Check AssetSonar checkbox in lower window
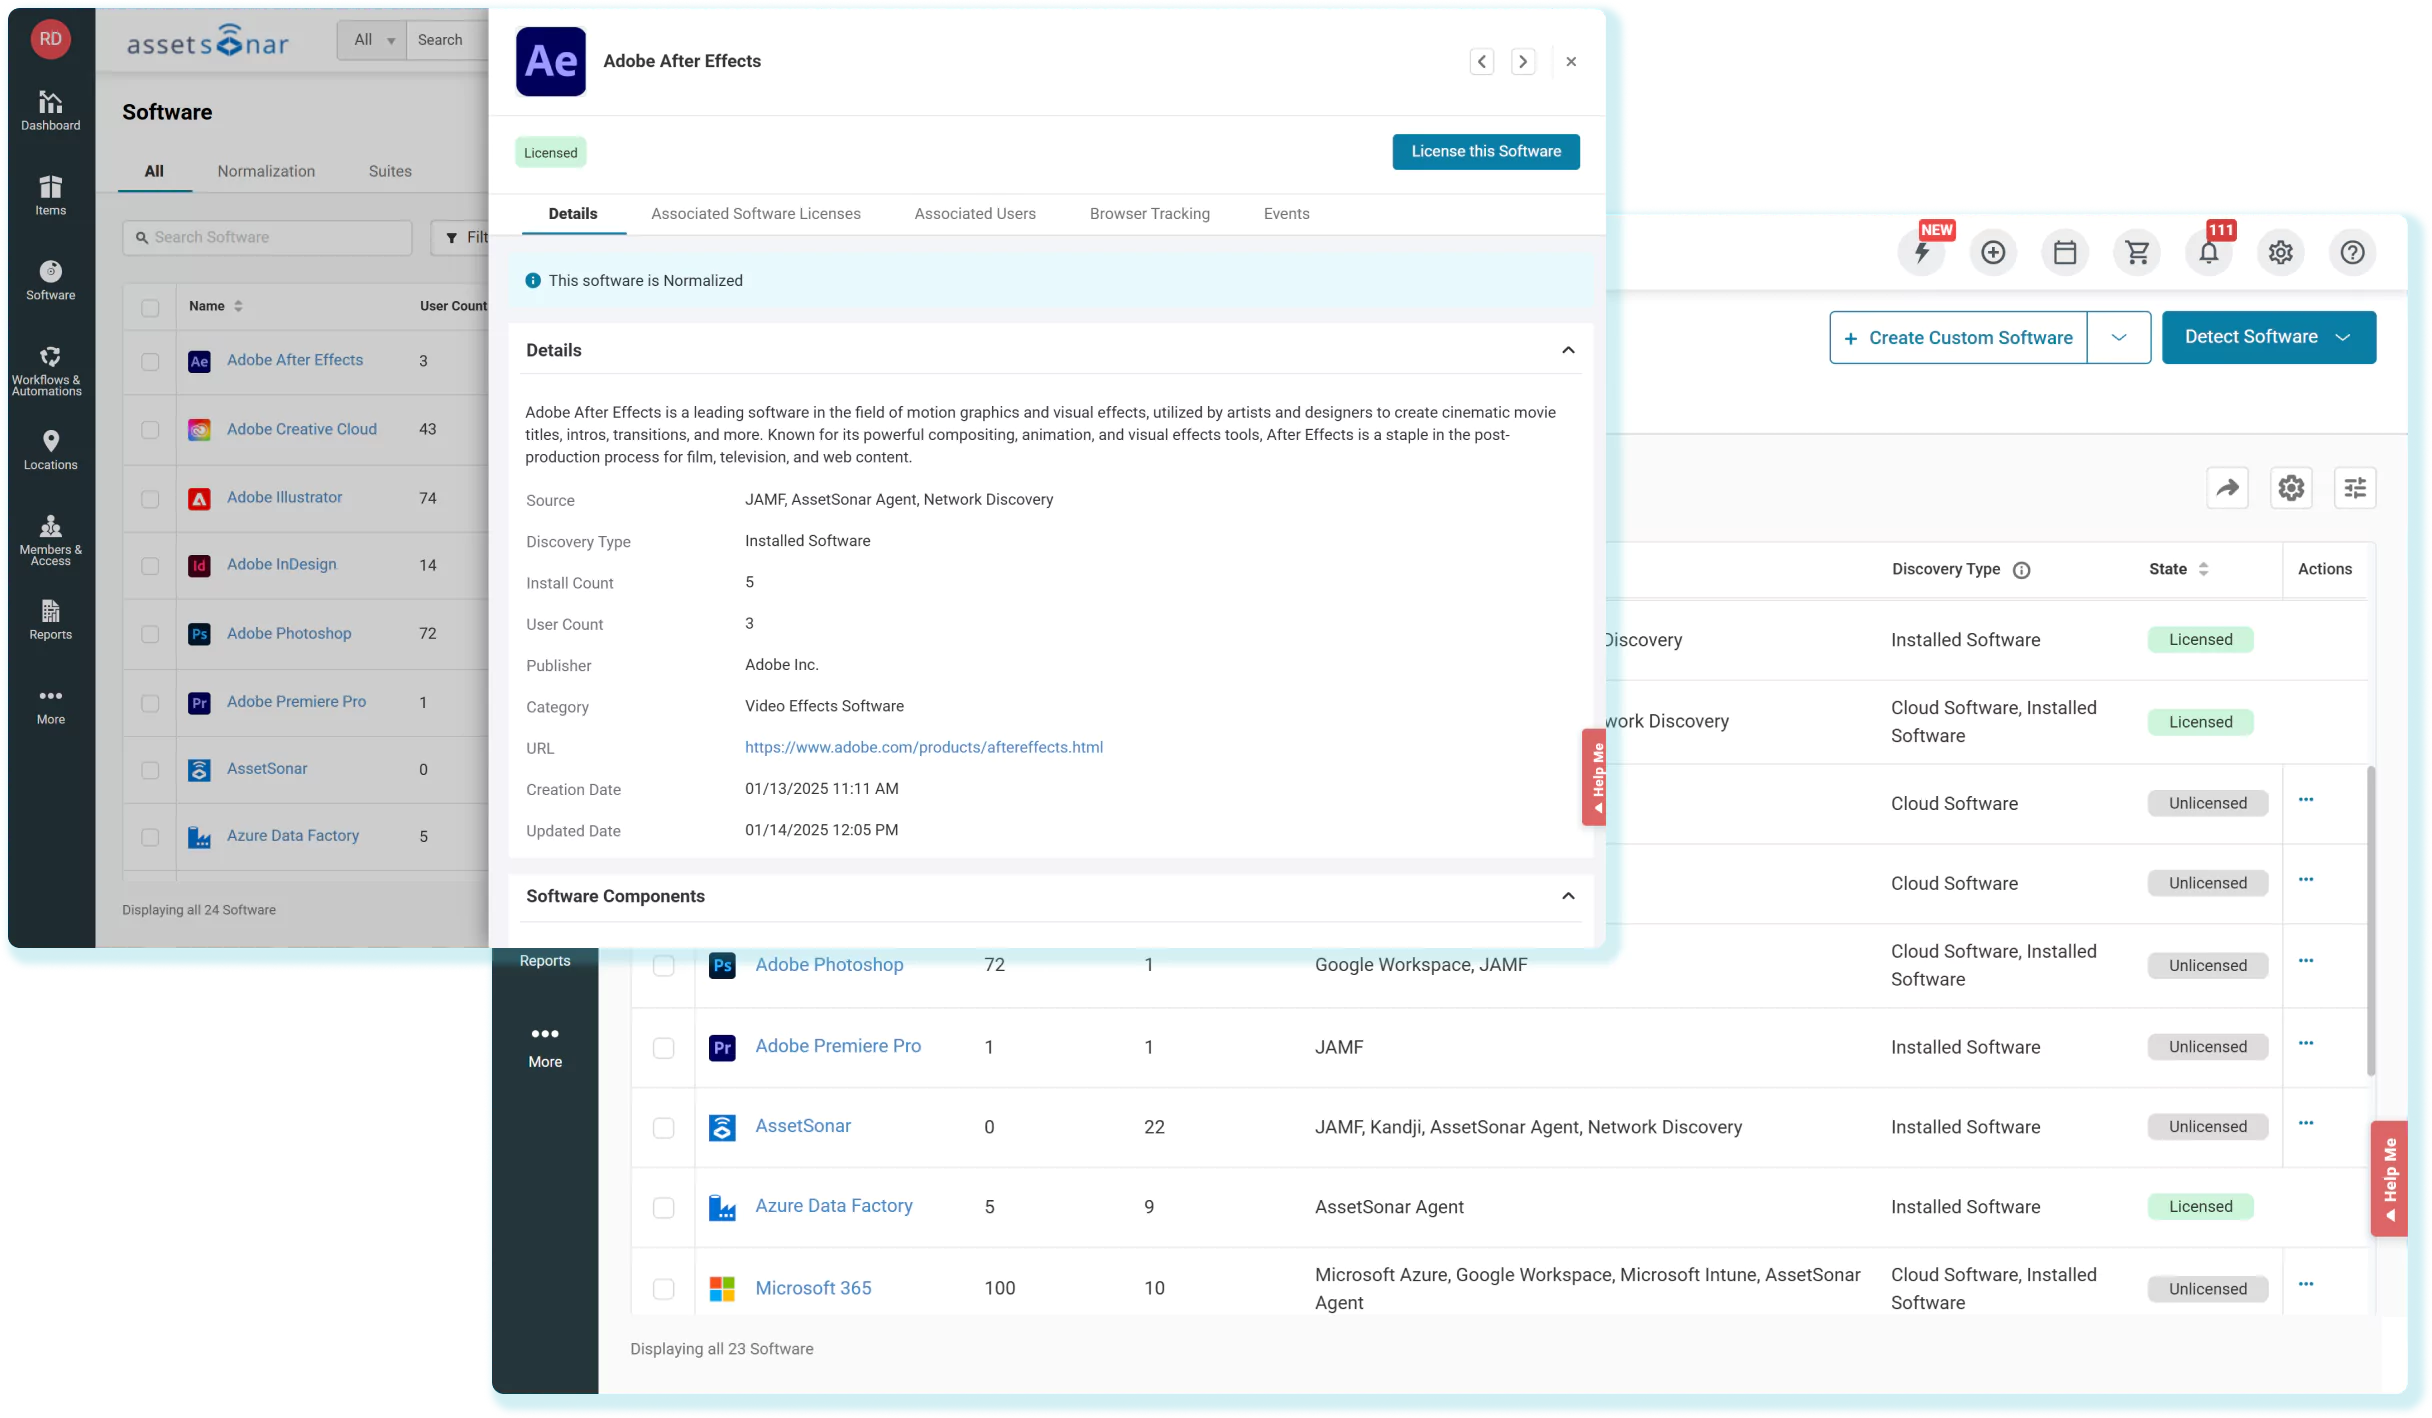 (x=664, y=1128)
